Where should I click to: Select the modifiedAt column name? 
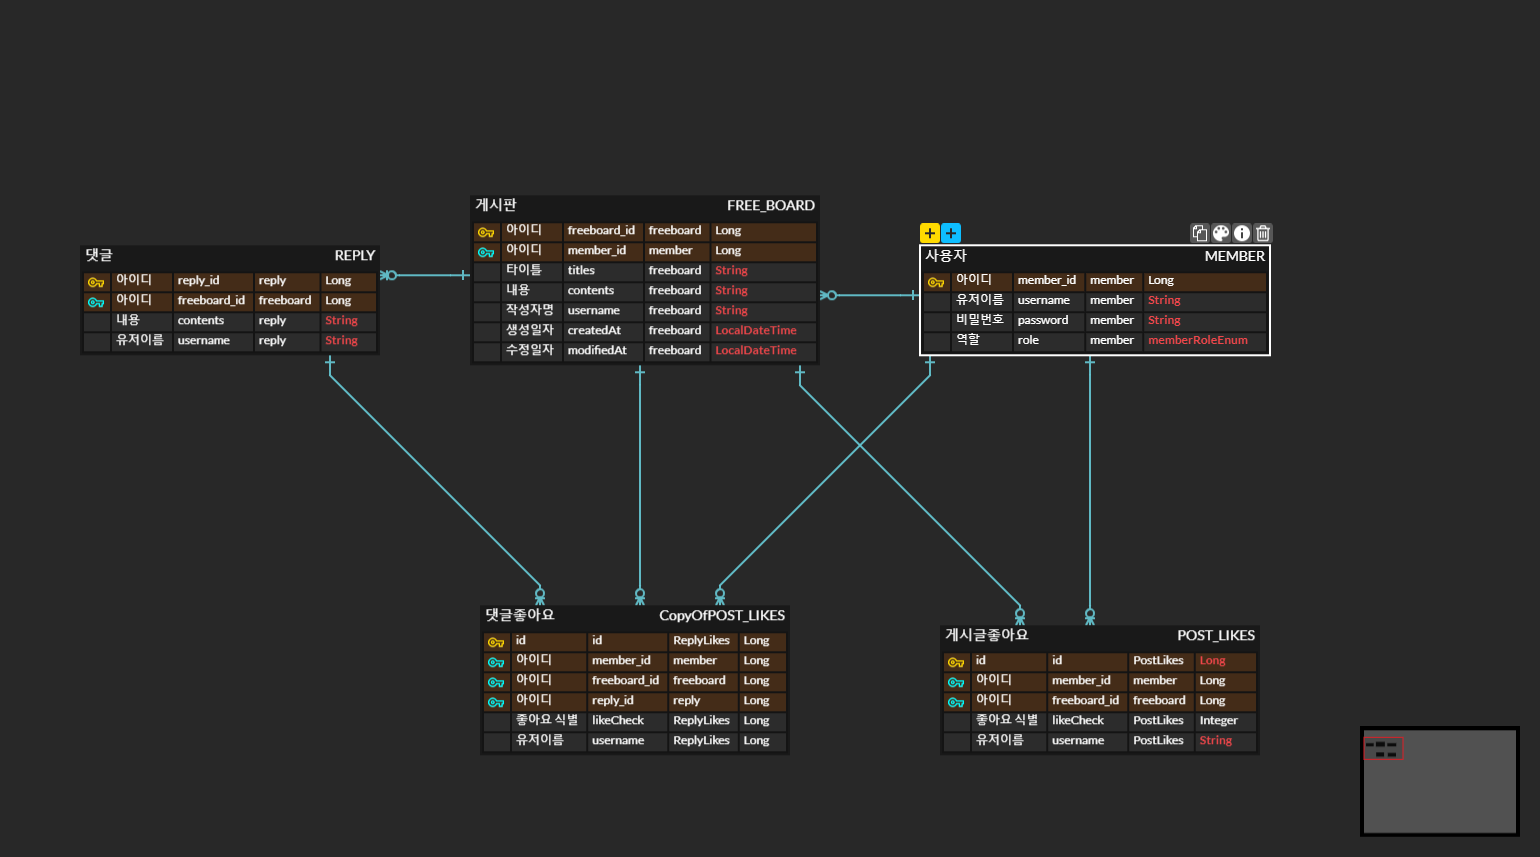pos(603,350)
